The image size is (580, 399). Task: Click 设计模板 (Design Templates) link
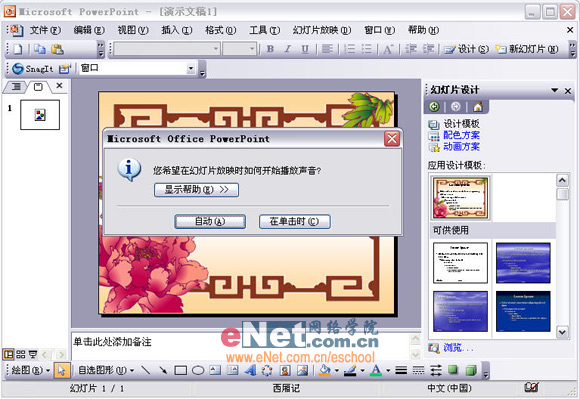coord(461,124)
